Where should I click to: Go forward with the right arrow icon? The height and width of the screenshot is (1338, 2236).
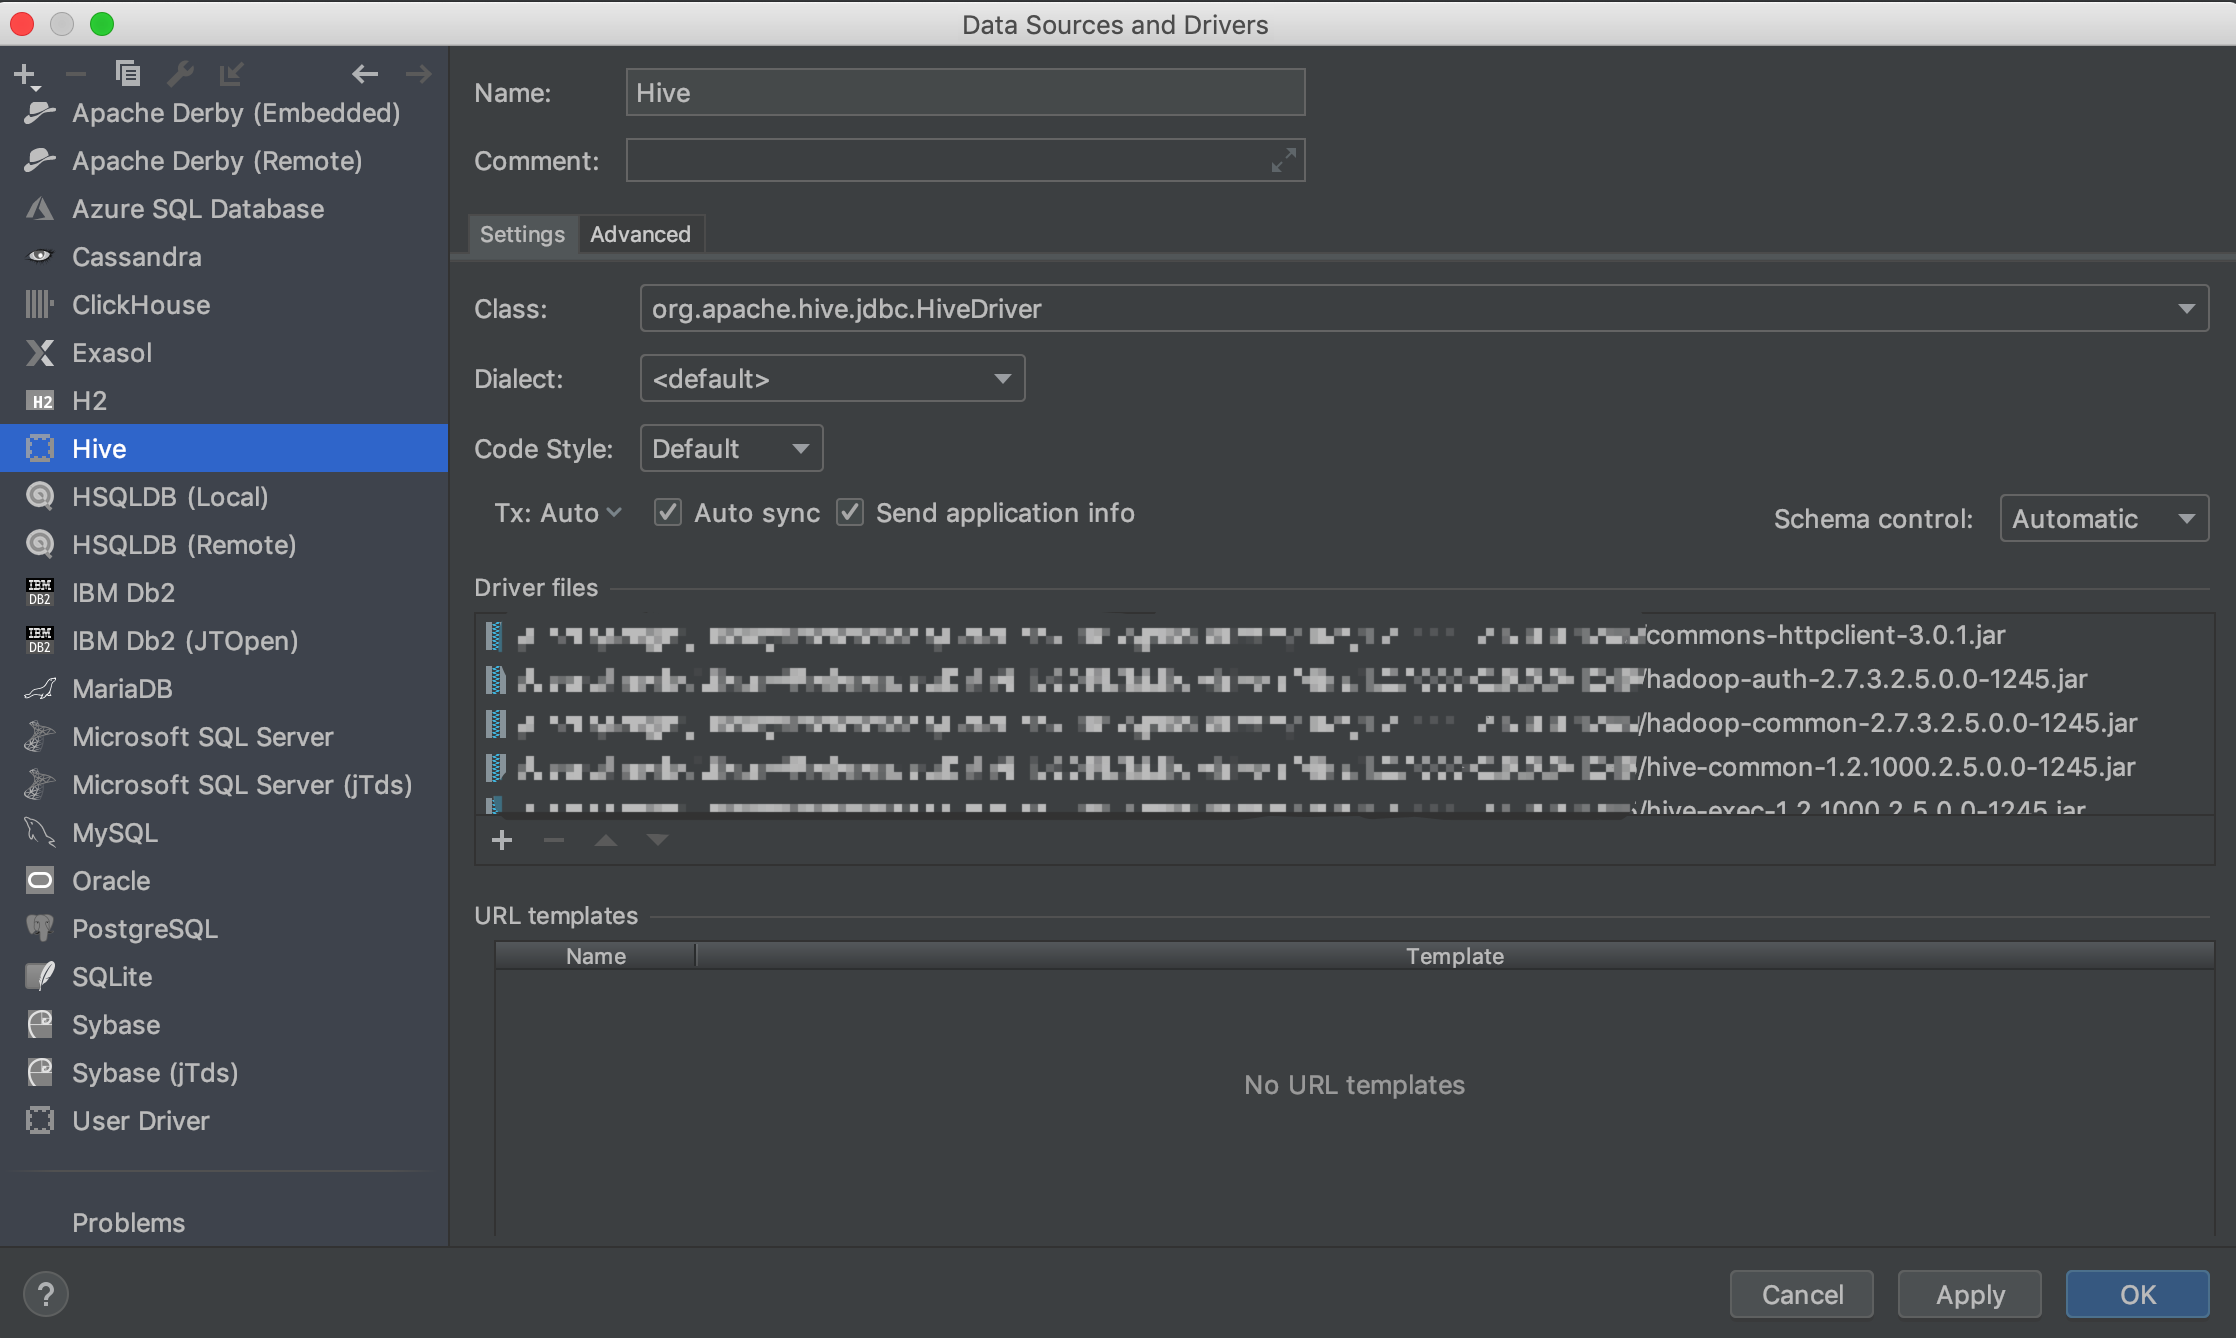(418, 74)
